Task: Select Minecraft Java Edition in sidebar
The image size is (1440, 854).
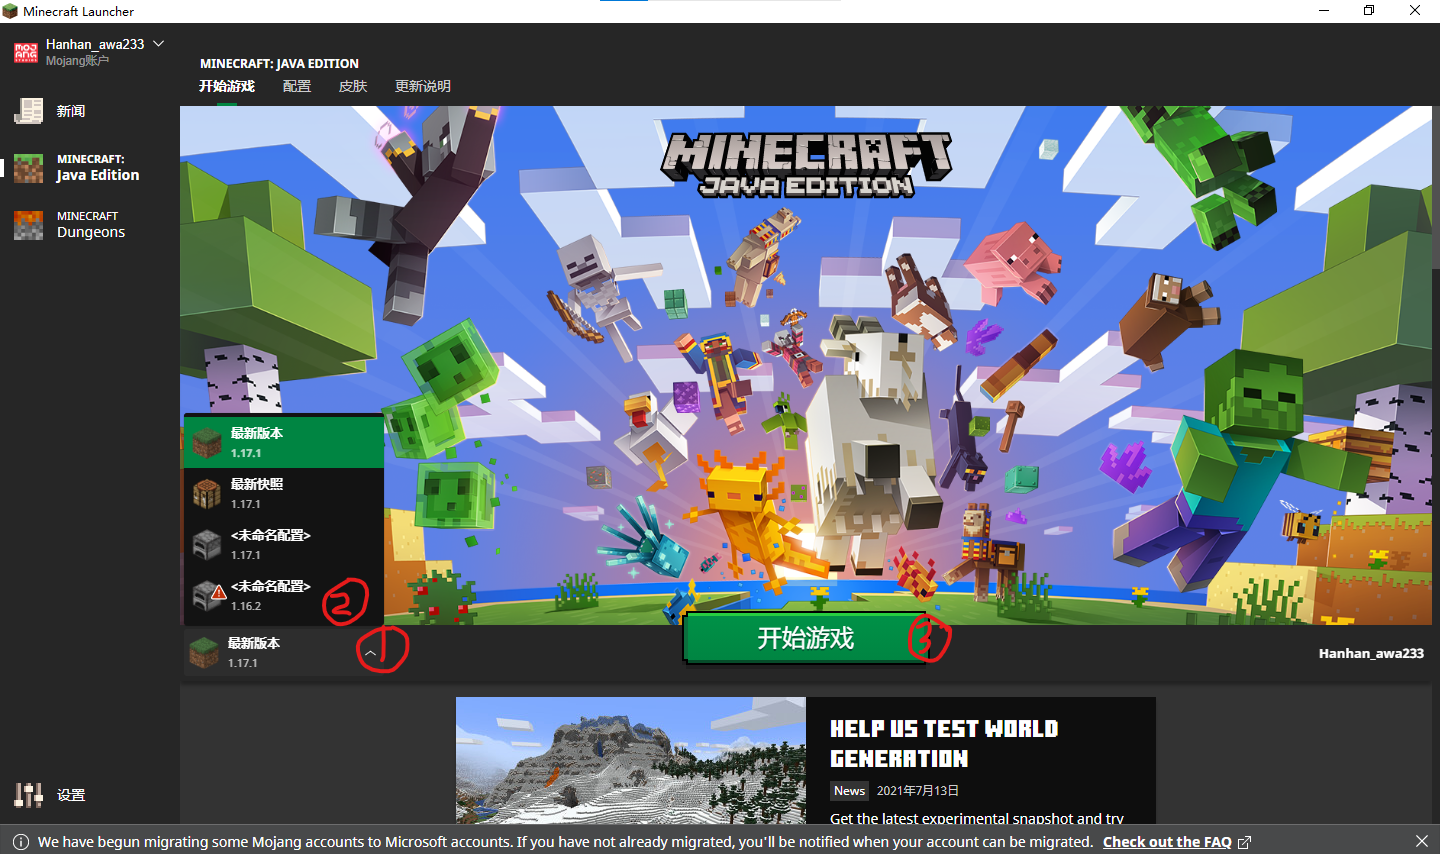Action: [x=90, y=167]
